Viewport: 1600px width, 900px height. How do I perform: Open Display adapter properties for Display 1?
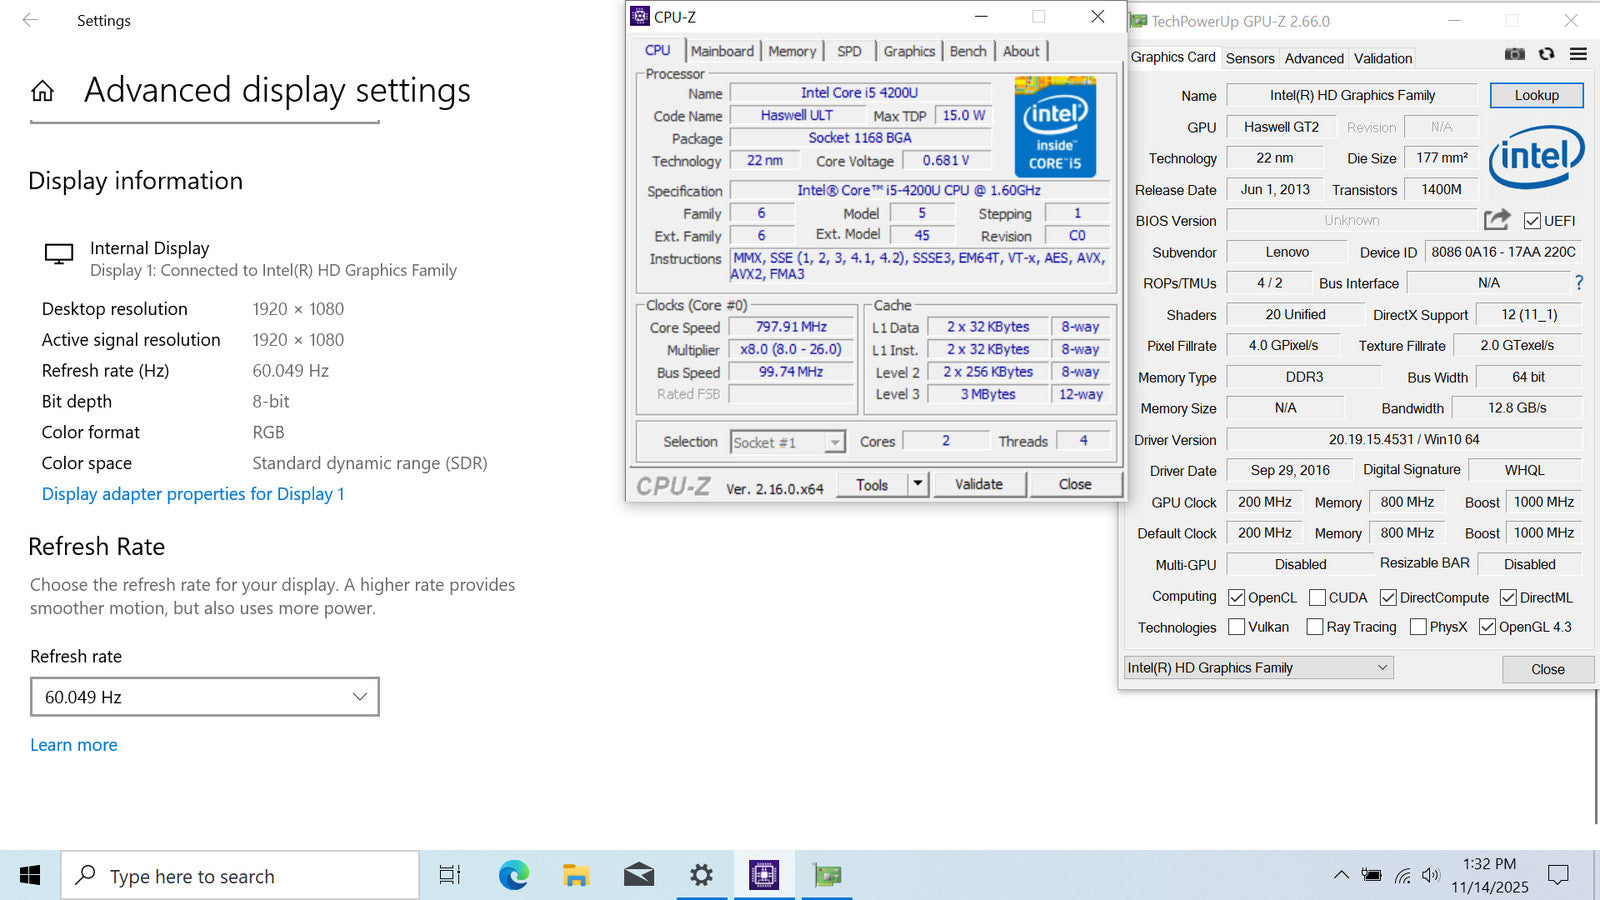click(x=193, y=494)
